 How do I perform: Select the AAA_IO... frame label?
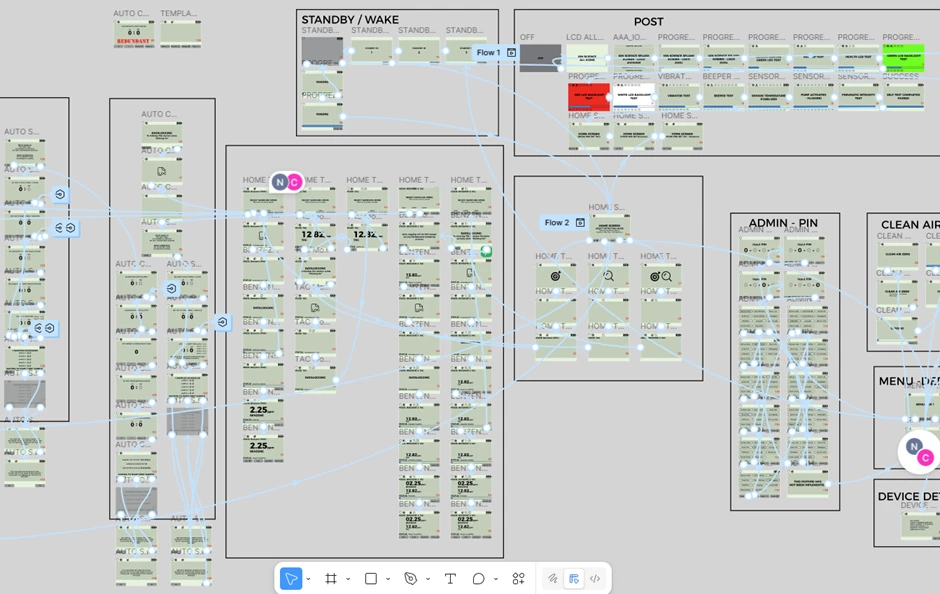tap(629, 37)
